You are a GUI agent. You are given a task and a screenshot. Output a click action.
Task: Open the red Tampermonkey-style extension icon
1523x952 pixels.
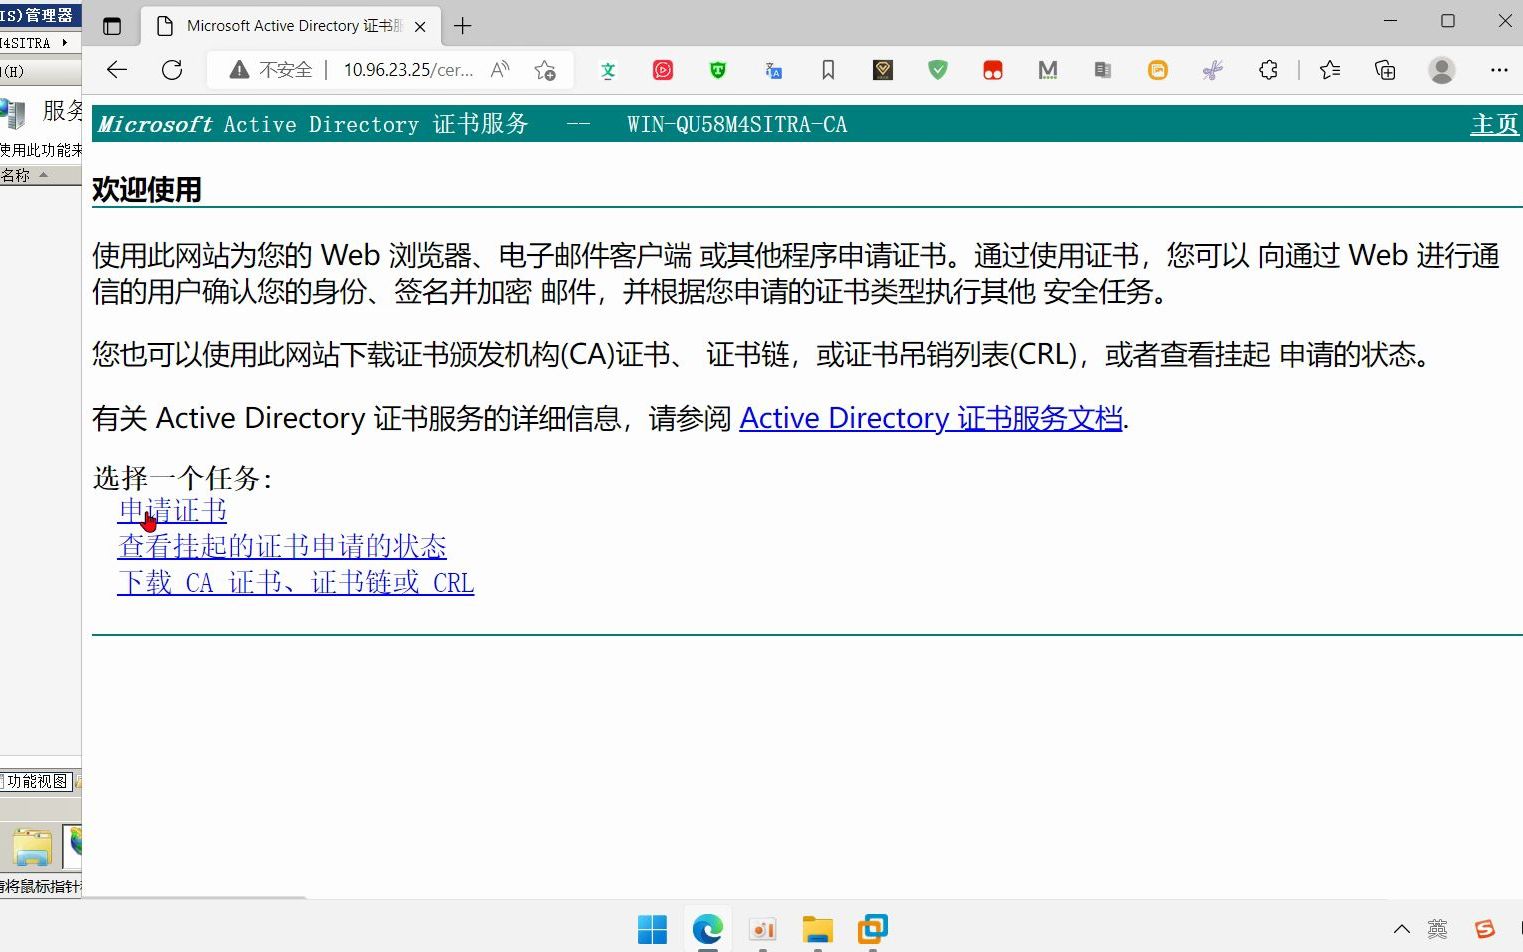993,70
